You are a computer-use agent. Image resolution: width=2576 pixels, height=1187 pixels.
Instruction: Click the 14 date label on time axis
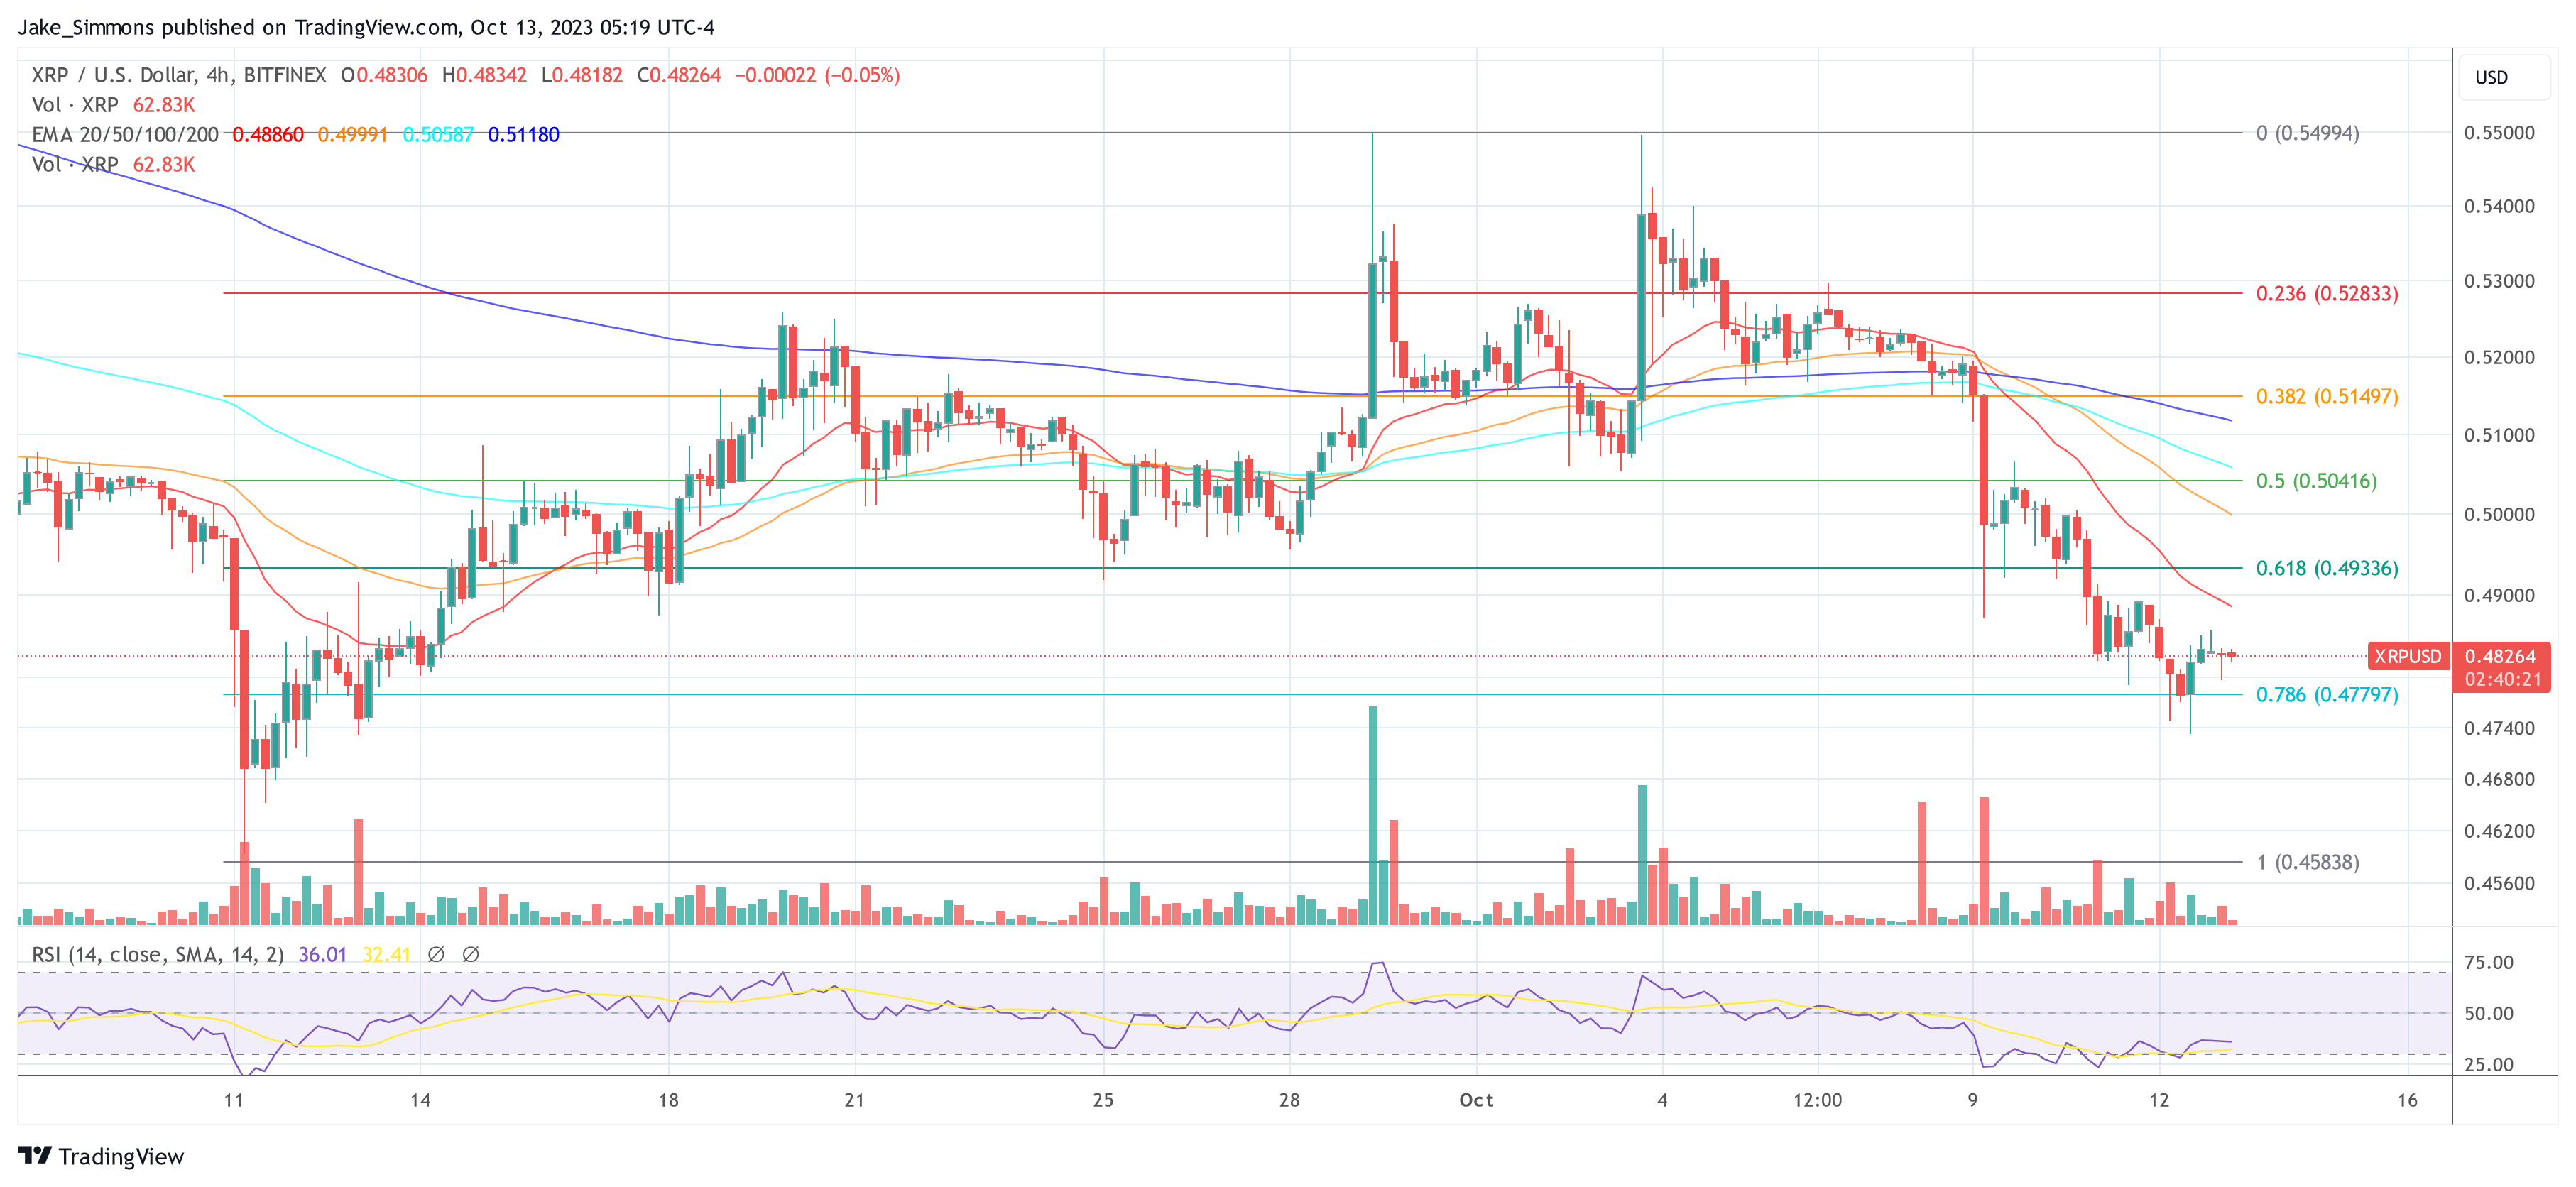(x=420, y=1100)
